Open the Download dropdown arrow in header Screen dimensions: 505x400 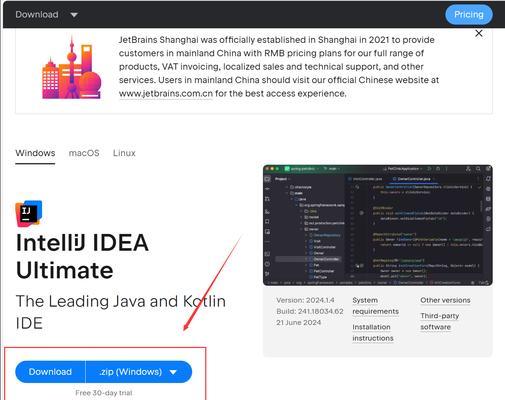tap(74, 15)
